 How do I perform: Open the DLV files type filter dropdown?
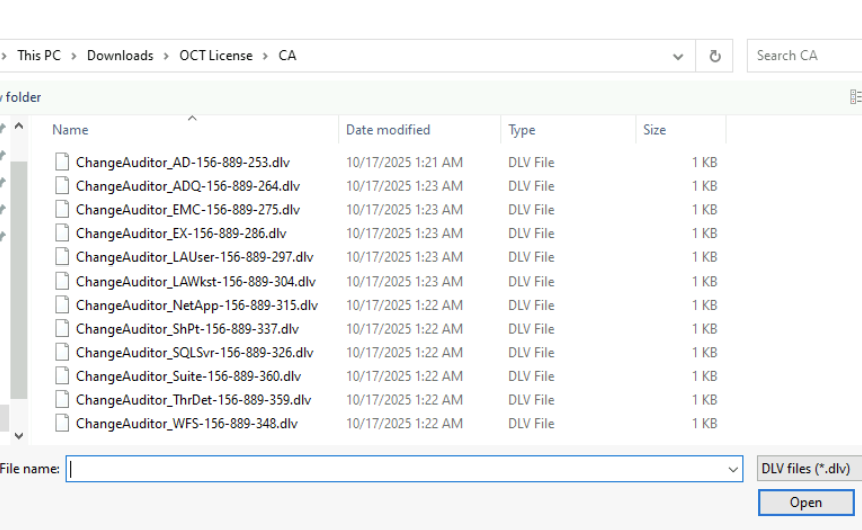click(x=809, y=468)
